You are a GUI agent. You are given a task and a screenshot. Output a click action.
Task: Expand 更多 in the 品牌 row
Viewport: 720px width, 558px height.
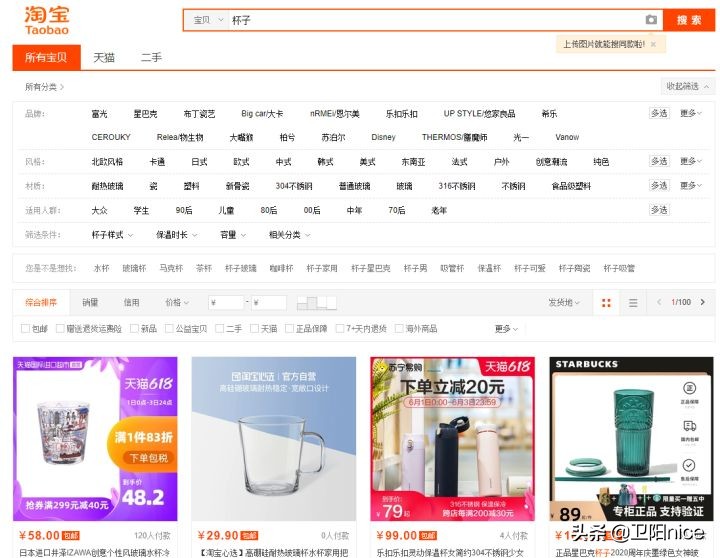pyautogui.click(x=691, y=113)
